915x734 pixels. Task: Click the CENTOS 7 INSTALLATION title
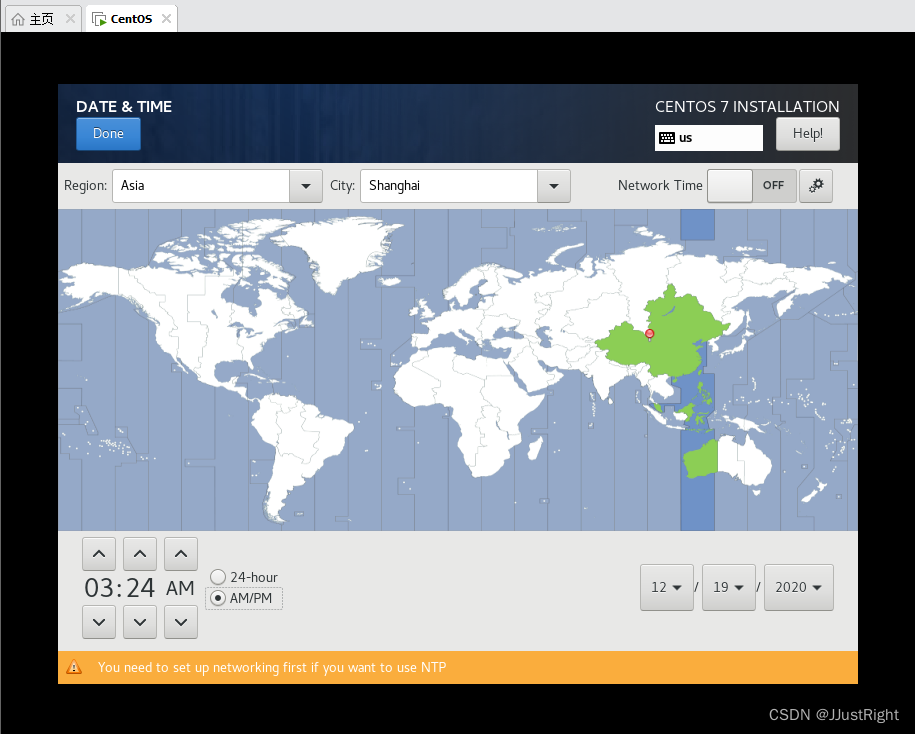[747, 107]
